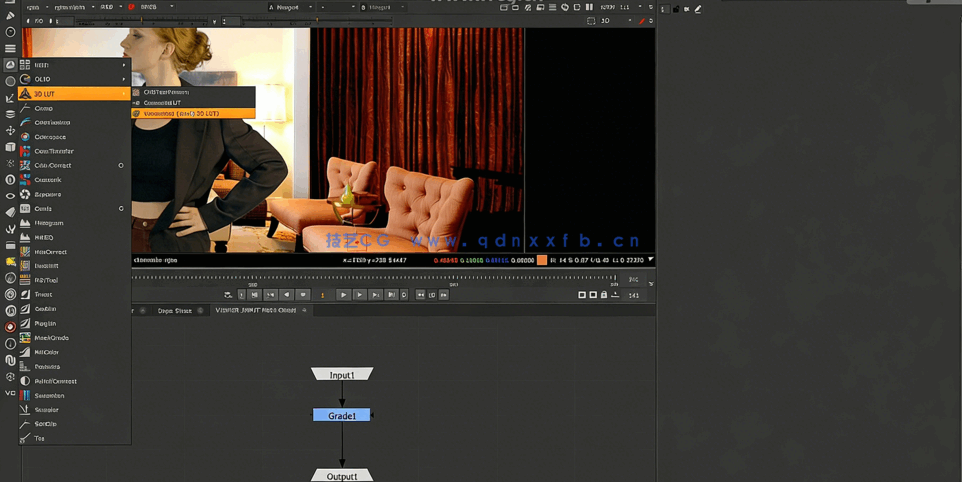Open the 3D LUT submenu entry

[x=70, y=94]
